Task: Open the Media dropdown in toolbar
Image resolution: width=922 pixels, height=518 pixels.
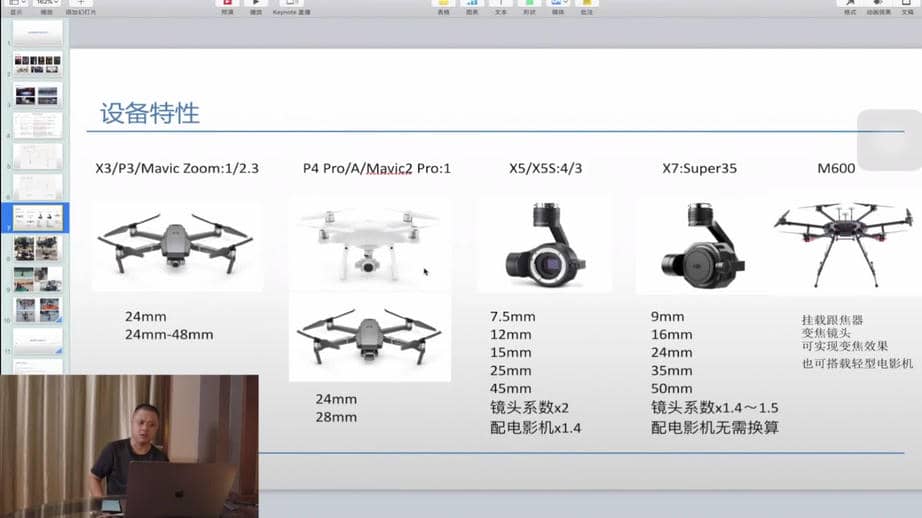Action: [558, 4]
